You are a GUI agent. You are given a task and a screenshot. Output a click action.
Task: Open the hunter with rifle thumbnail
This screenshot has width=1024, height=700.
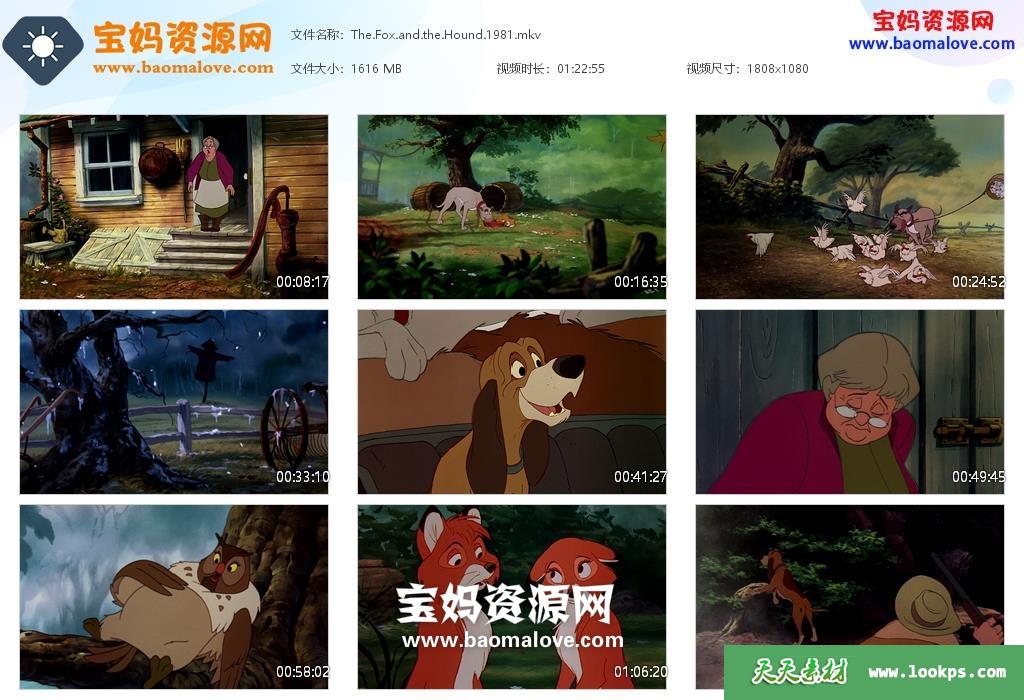tap(850, 575)
